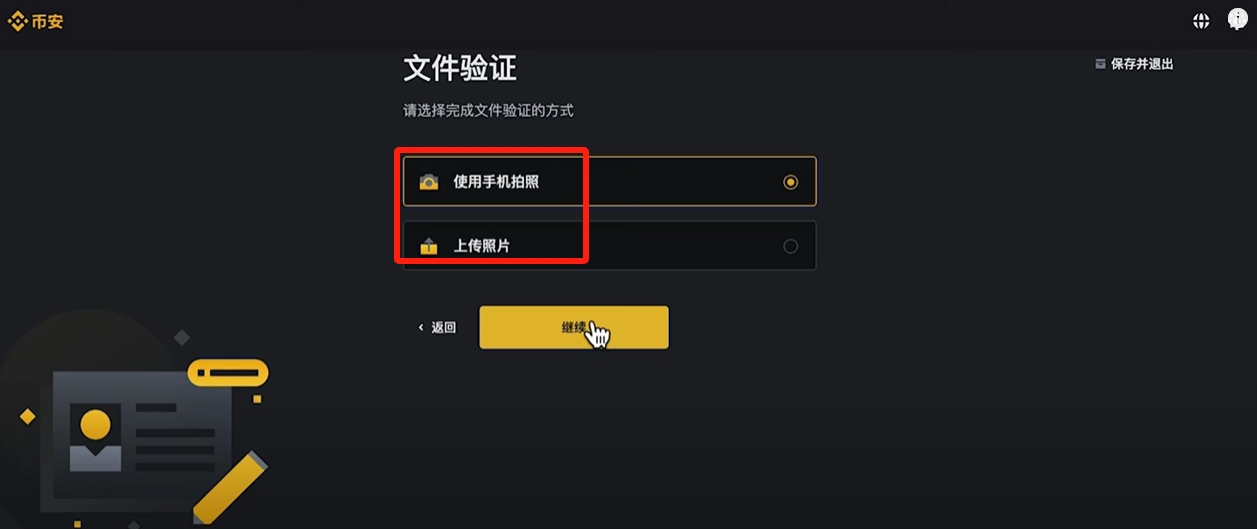The width and height of the screenshot is (1257, 529).
Task: Click the 文件验证 page heading
Action: point(460,69)
